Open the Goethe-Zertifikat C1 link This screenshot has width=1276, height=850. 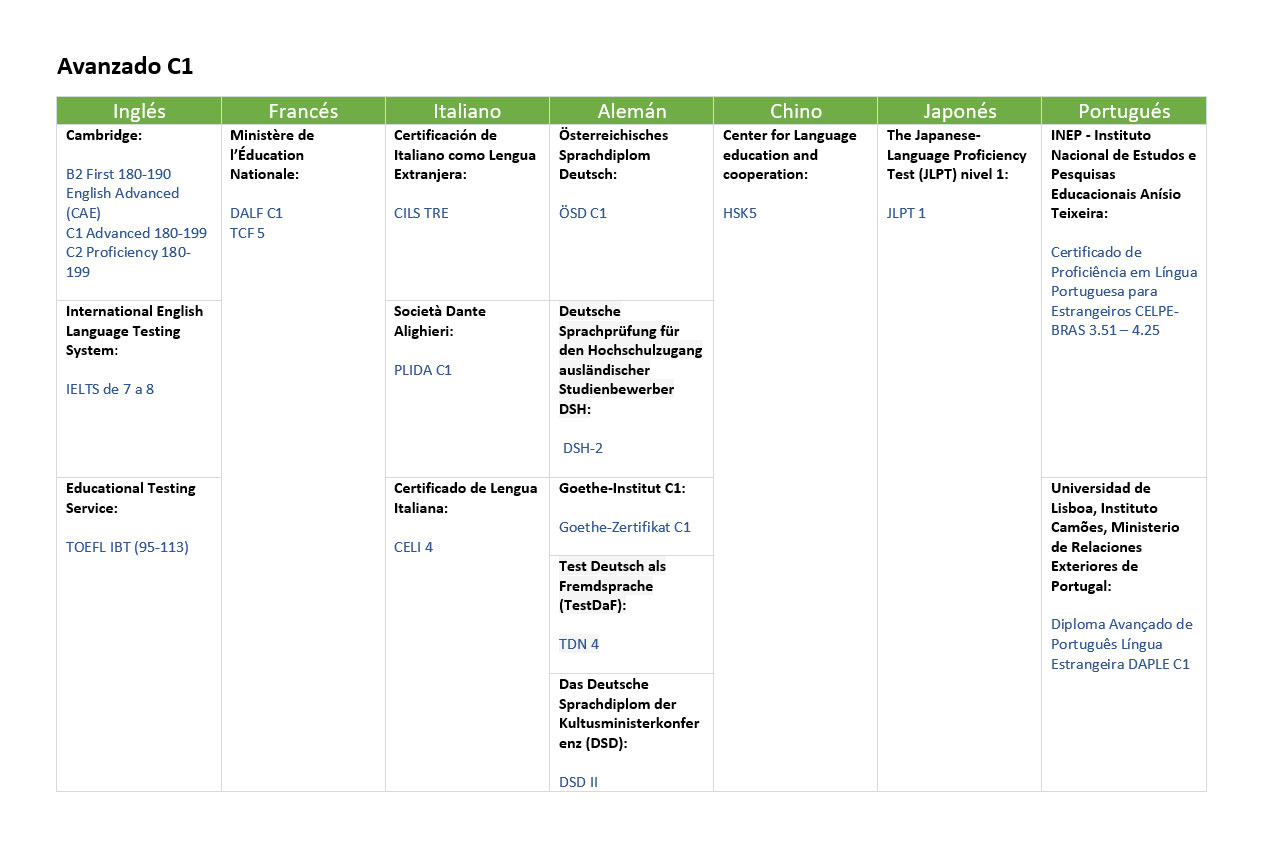point(625,527)
